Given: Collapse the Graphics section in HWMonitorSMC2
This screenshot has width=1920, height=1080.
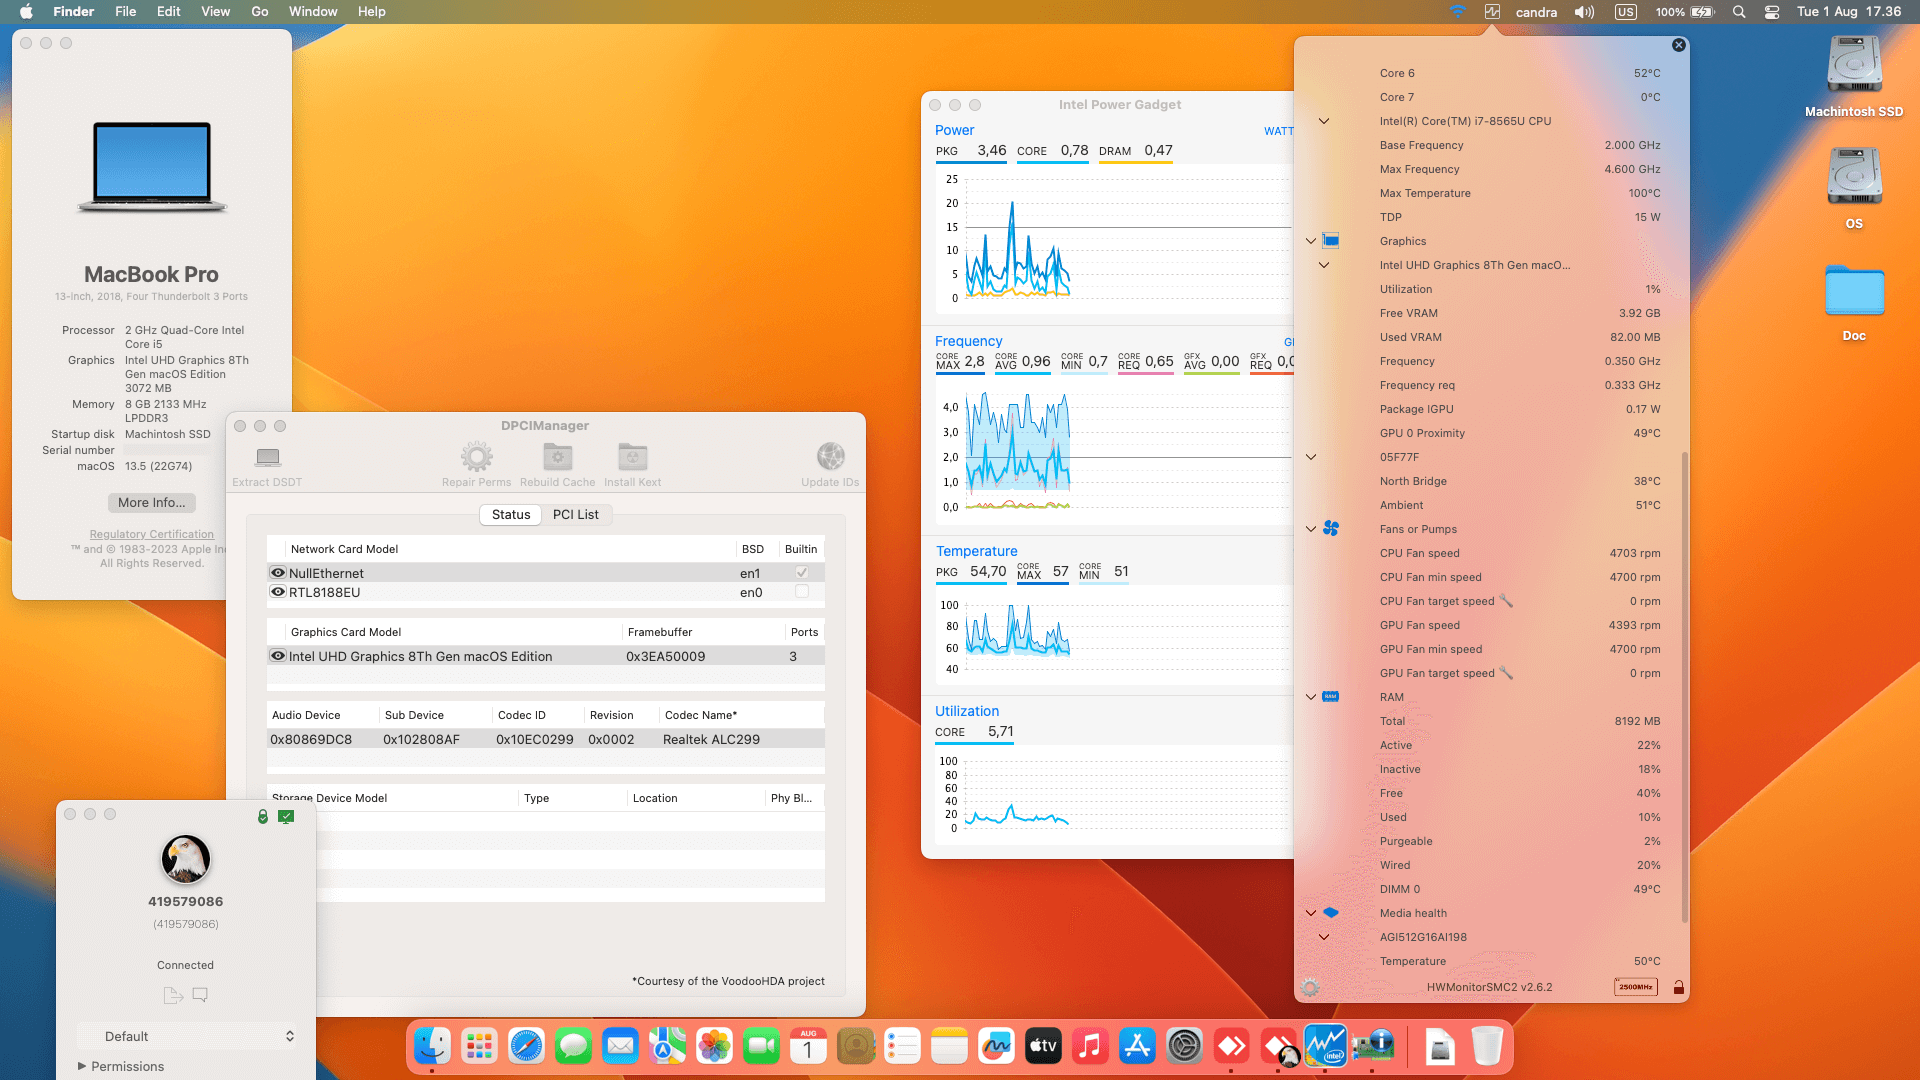Looking at the screenshot, I should (x=1310, y=241).
